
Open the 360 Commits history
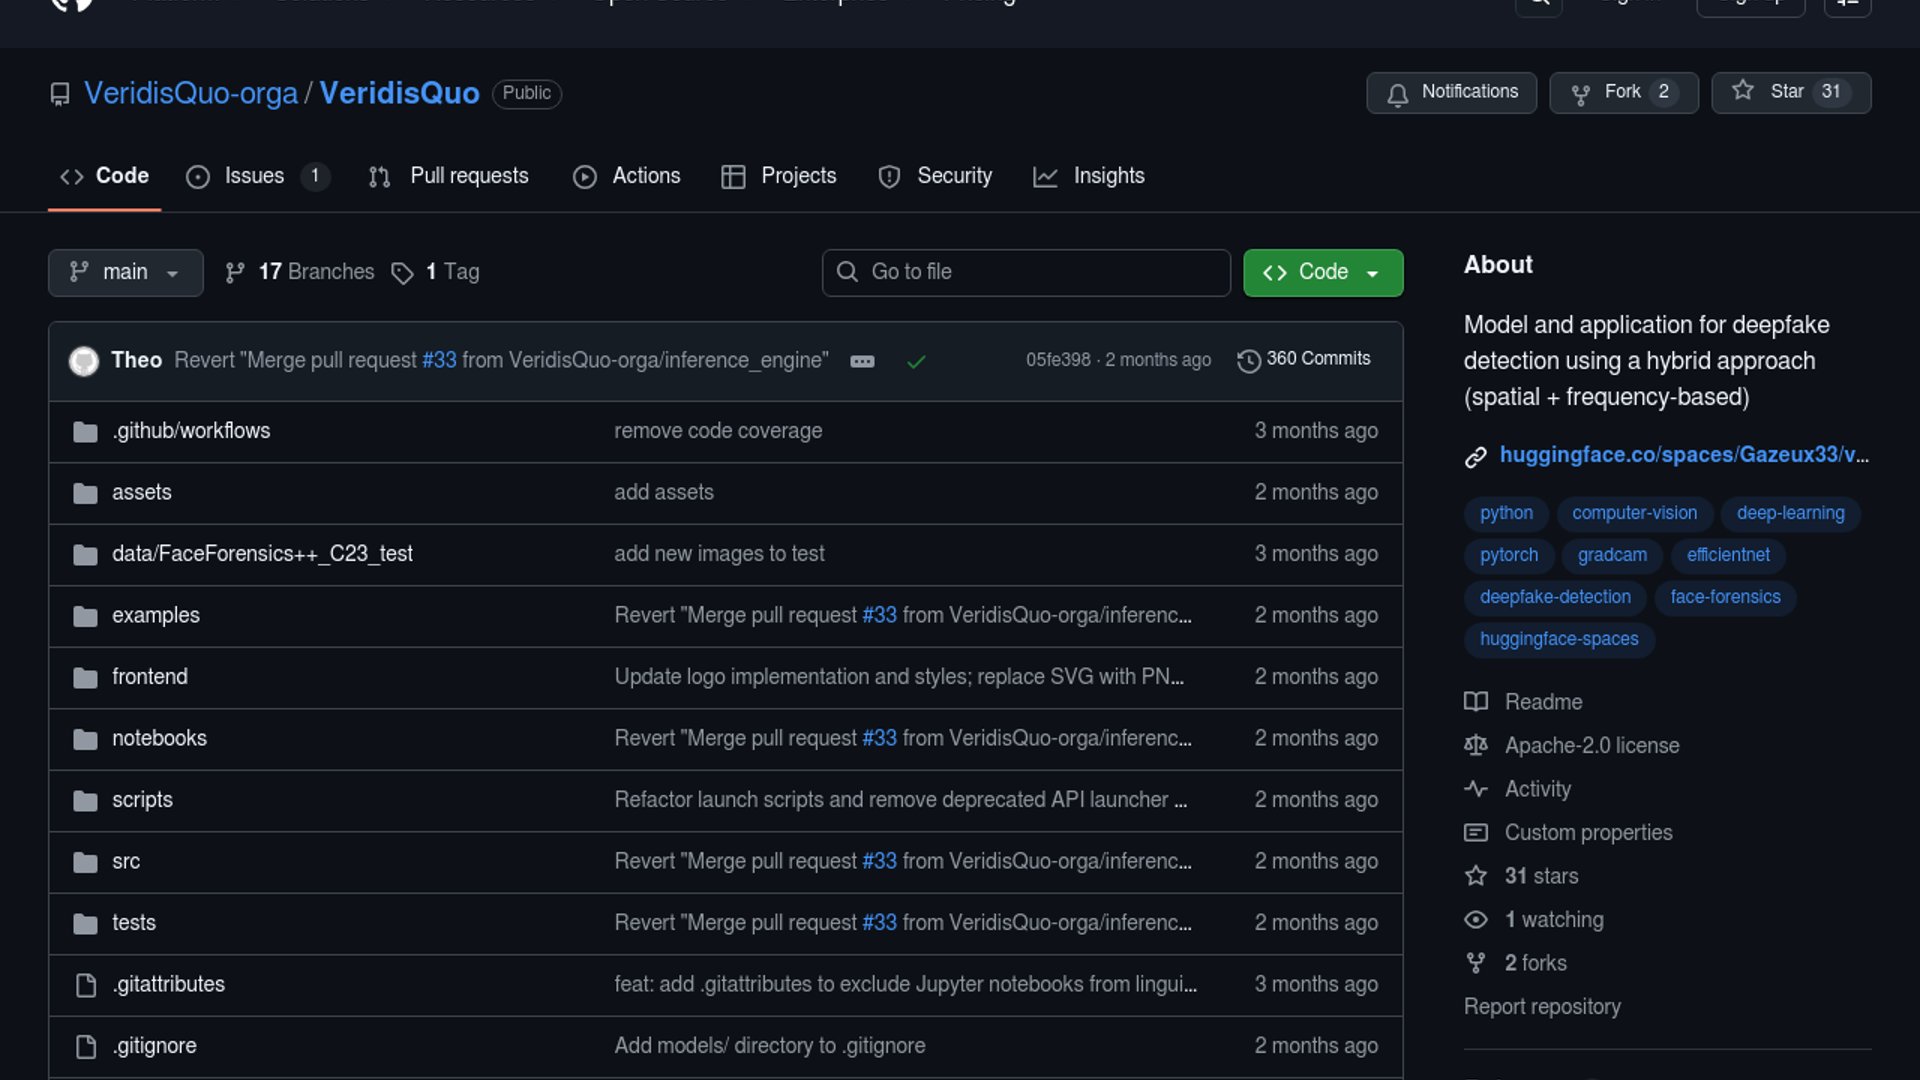1304,359
